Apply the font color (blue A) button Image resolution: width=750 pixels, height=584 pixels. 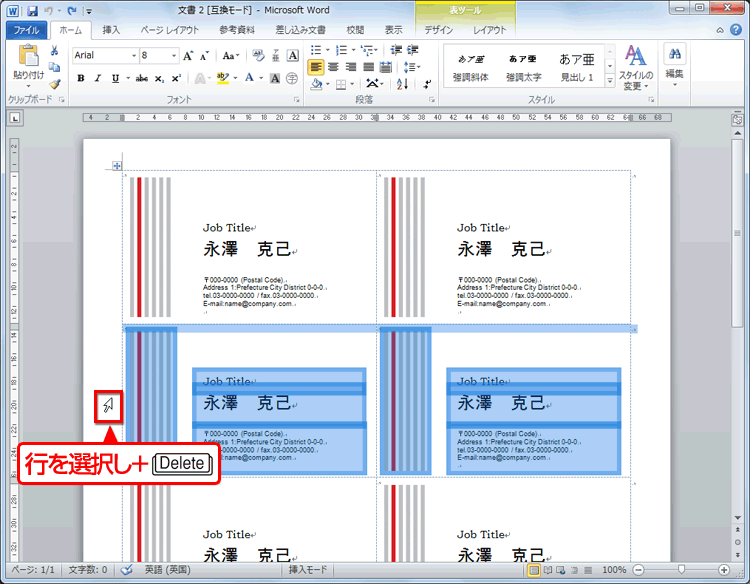click(x=249, y=78)
